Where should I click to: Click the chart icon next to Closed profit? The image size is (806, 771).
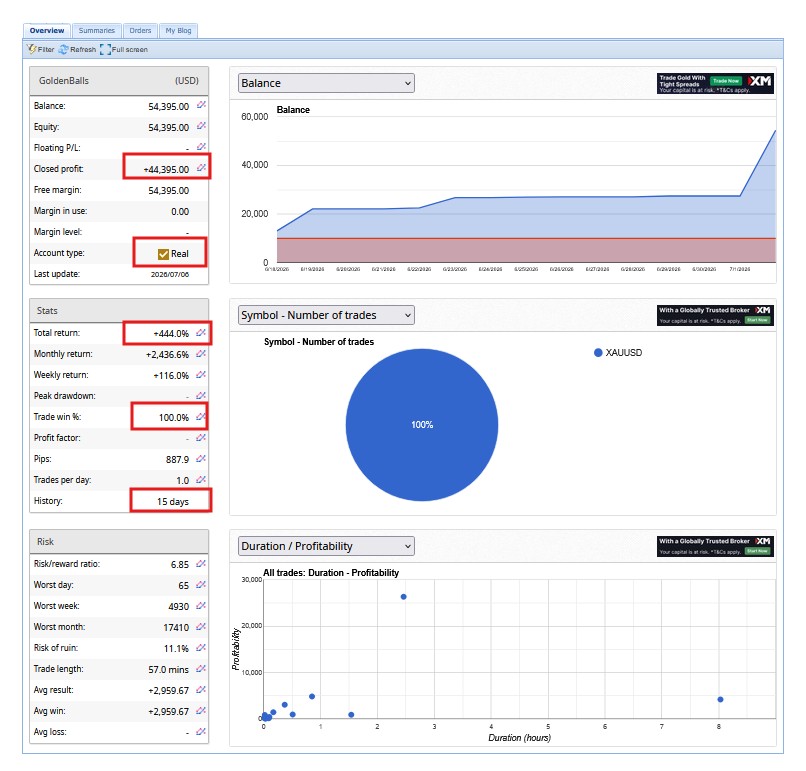pyautogui.click(x=201, y=168)
